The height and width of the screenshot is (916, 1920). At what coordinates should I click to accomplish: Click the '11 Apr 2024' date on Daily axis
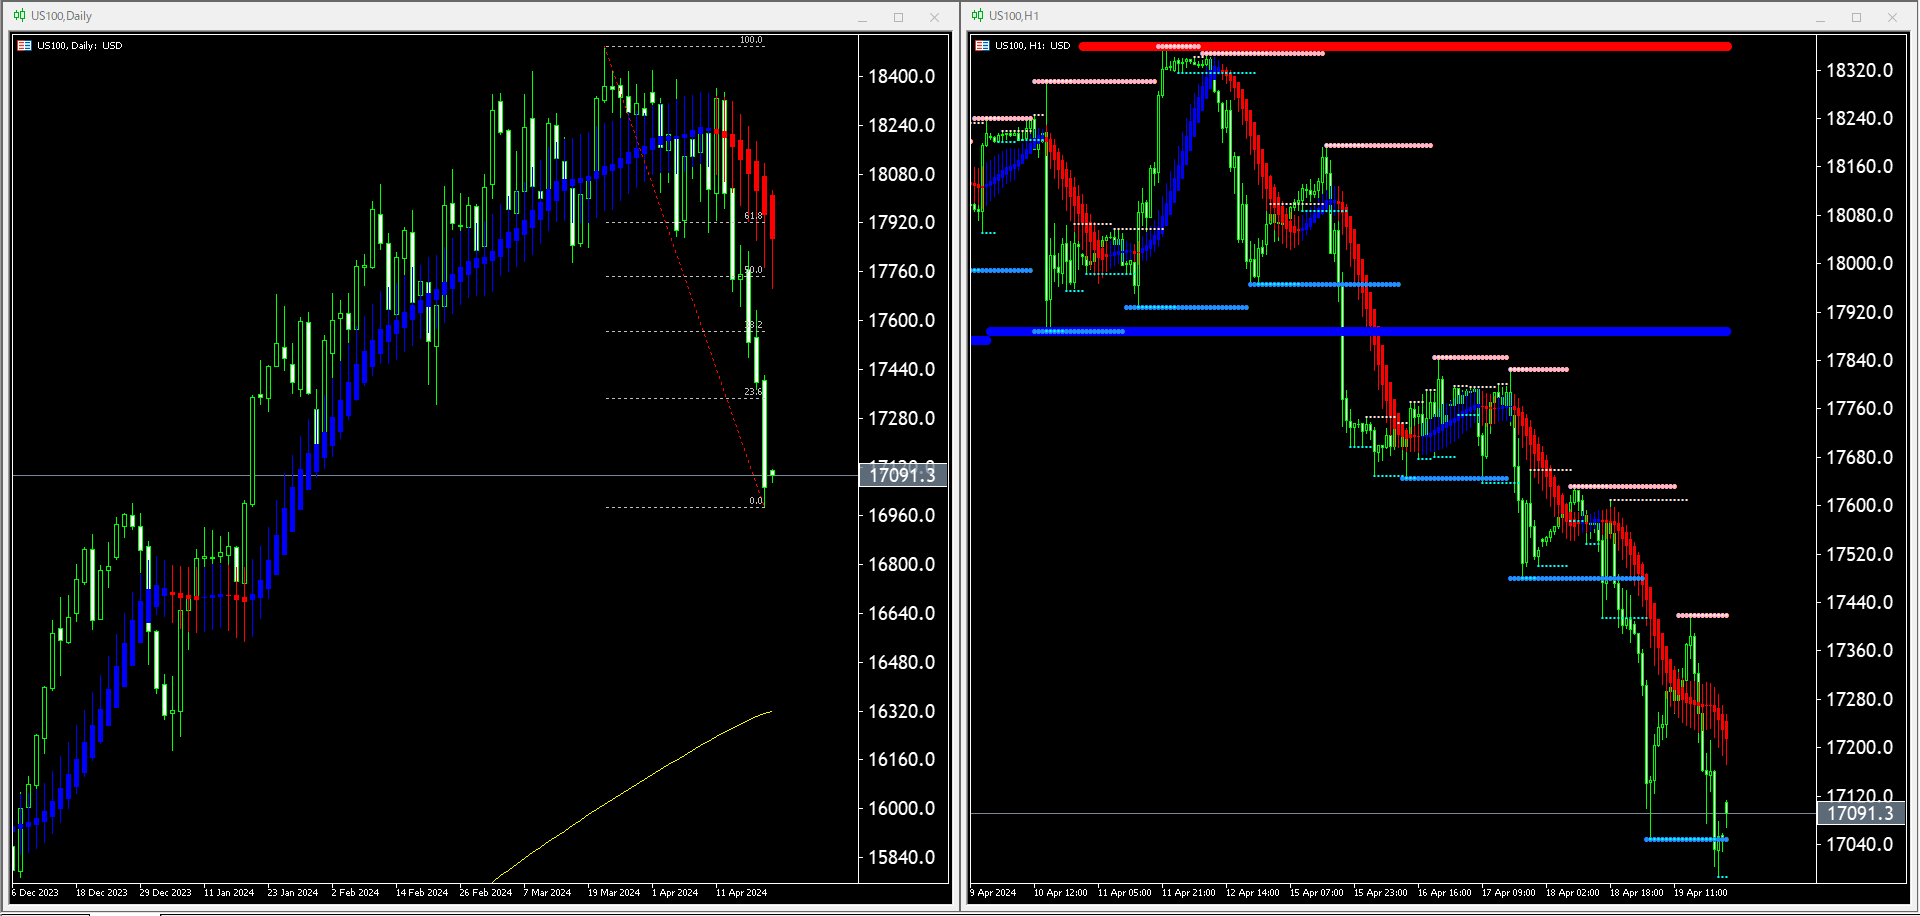point(741,892)
